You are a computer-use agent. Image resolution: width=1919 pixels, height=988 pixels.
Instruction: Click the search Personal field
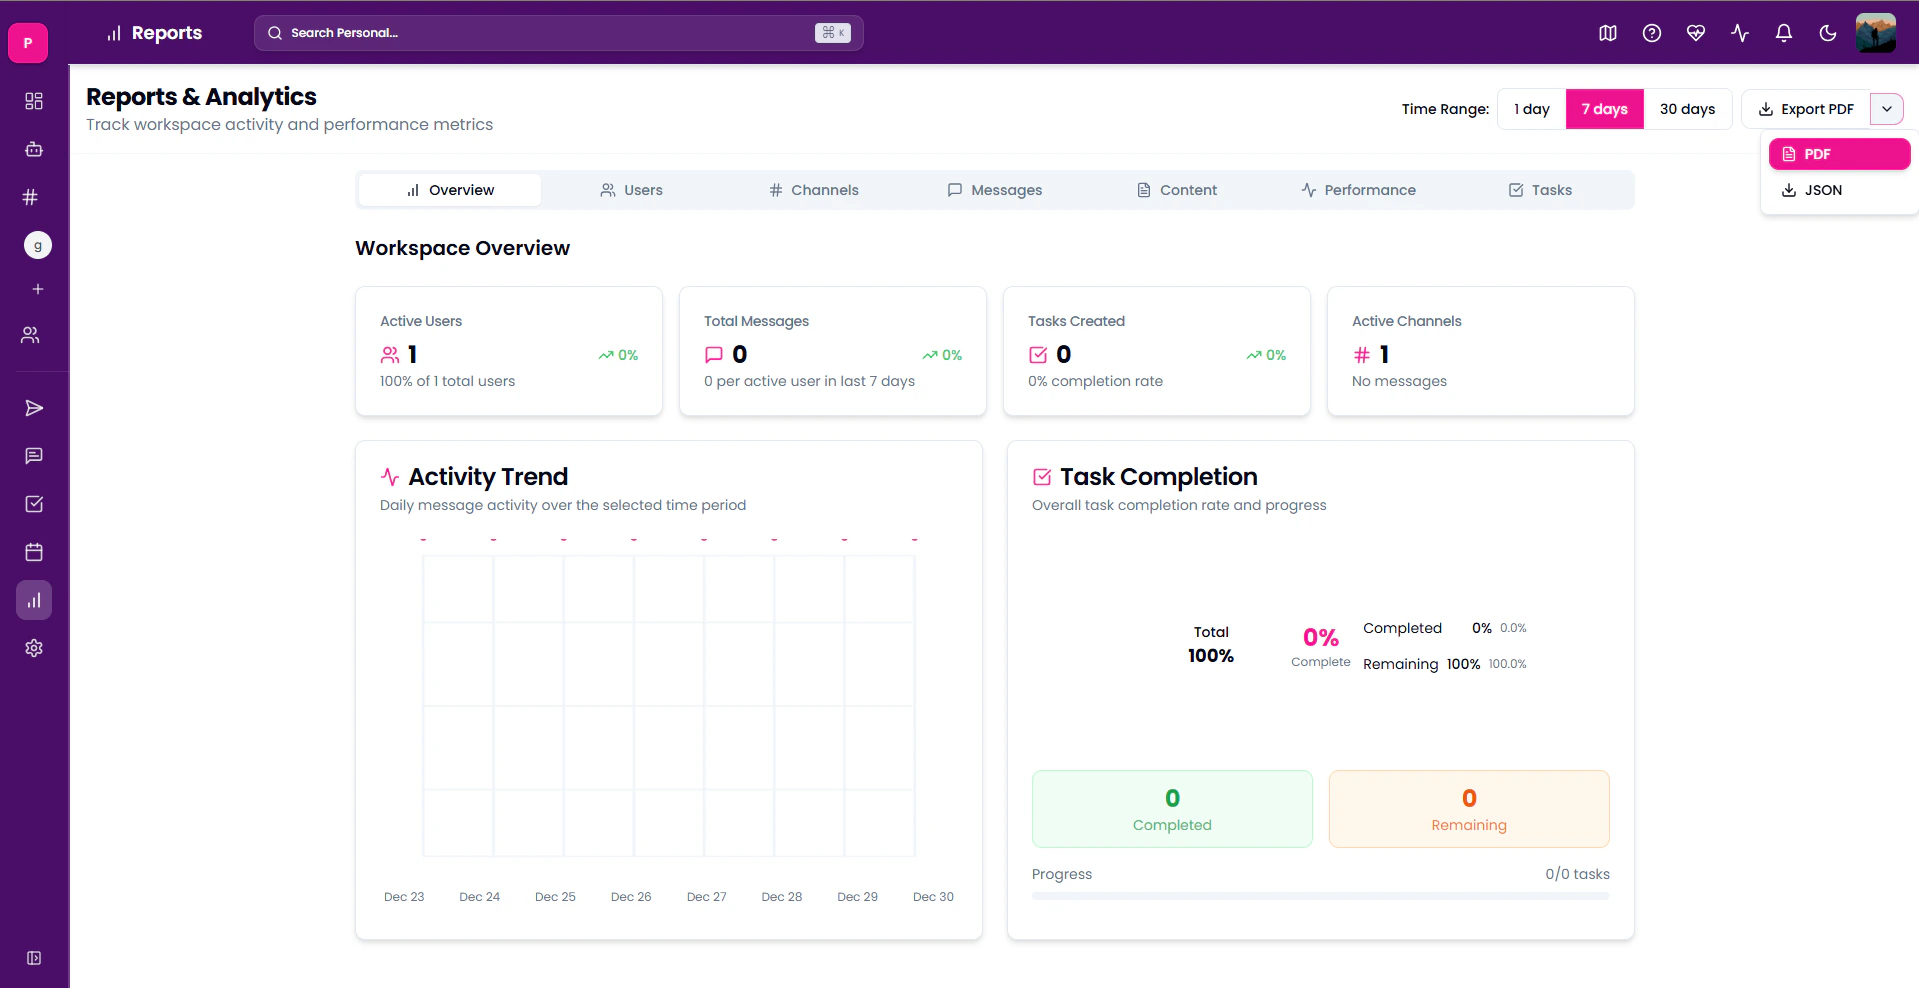click(559, 33)
